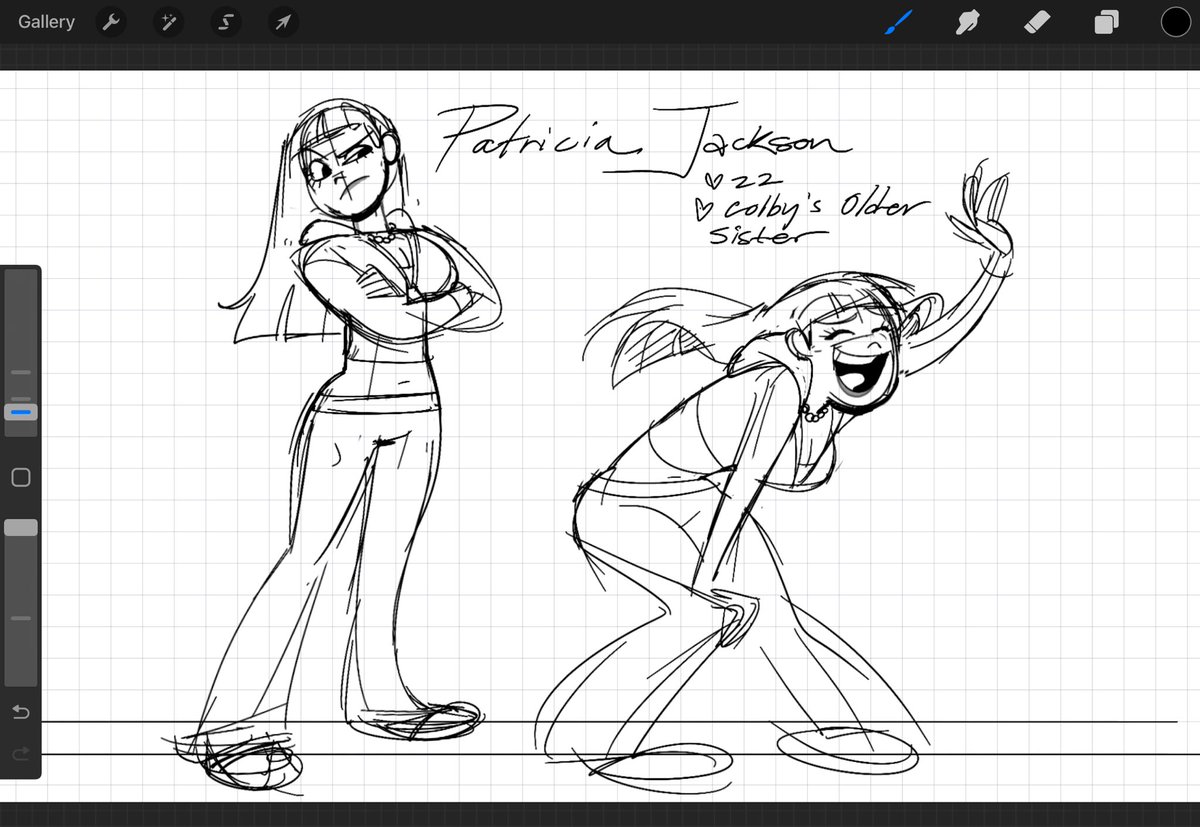Open the Layers panel
The width and height of the screenshot is (1200, 827).
tap(1106, 21)
